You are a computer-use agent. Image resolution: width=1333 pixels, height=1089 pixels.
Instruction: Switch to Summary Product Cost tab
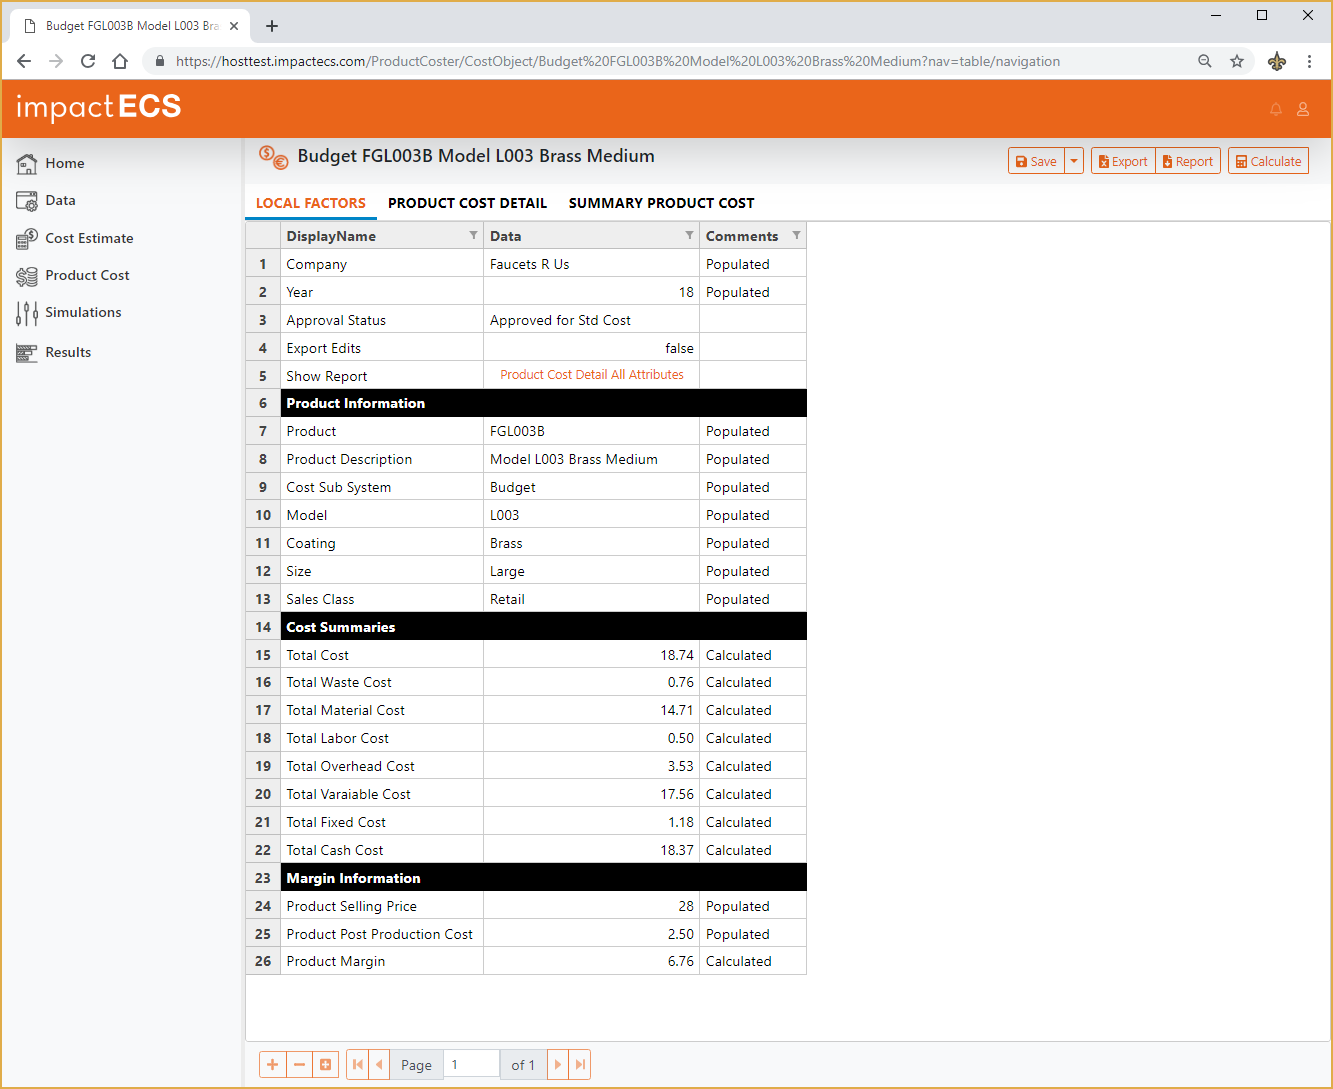click(661, 203)
